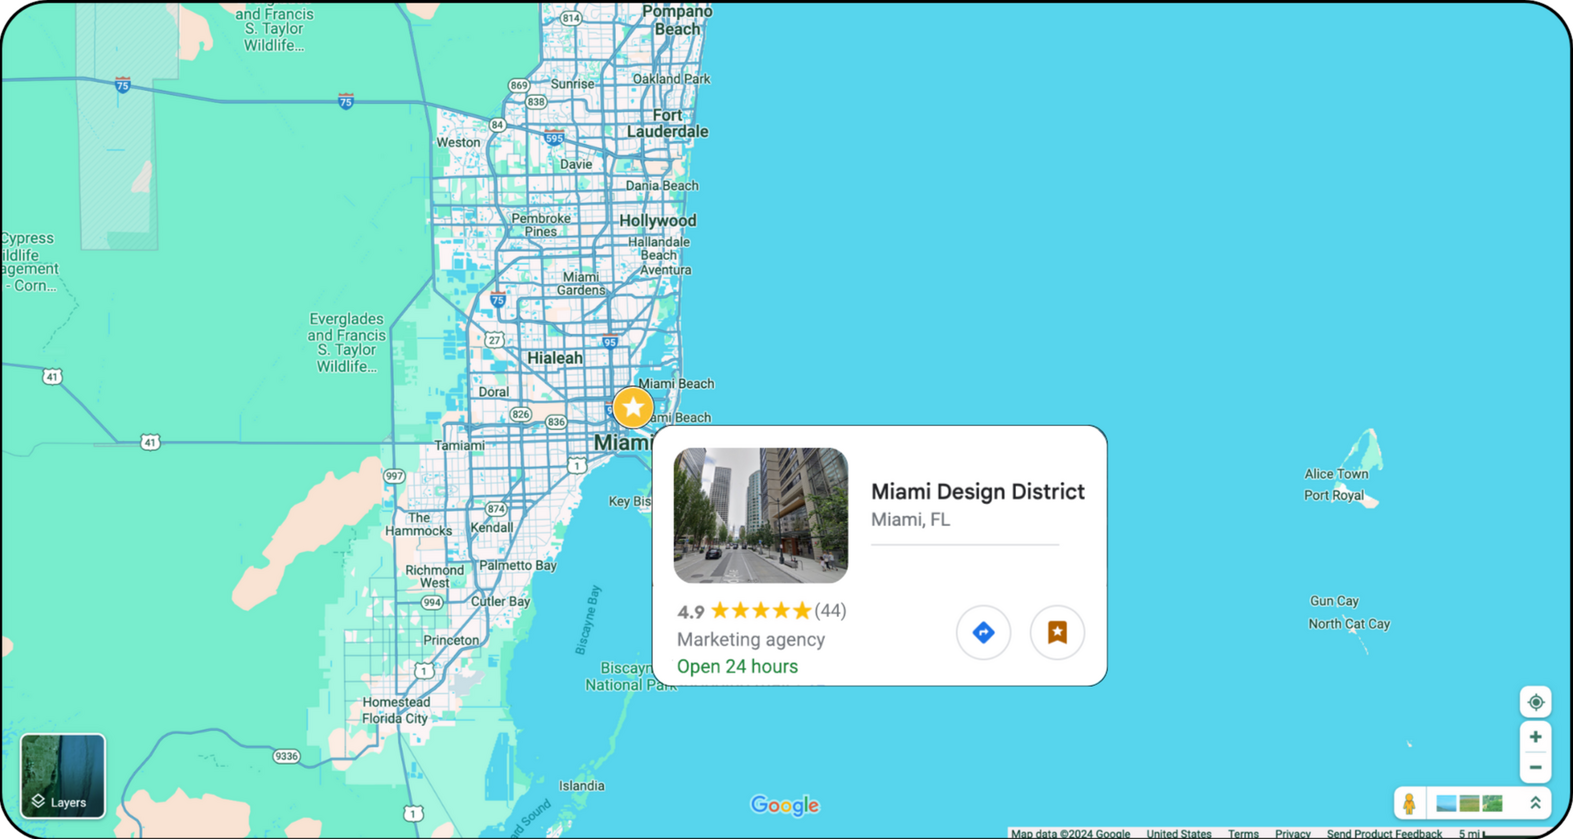Image resolution: width=1573 pixels, height=839 pixels.
Task: Click Send Product Feedback link
Action: pos(1383,833)
